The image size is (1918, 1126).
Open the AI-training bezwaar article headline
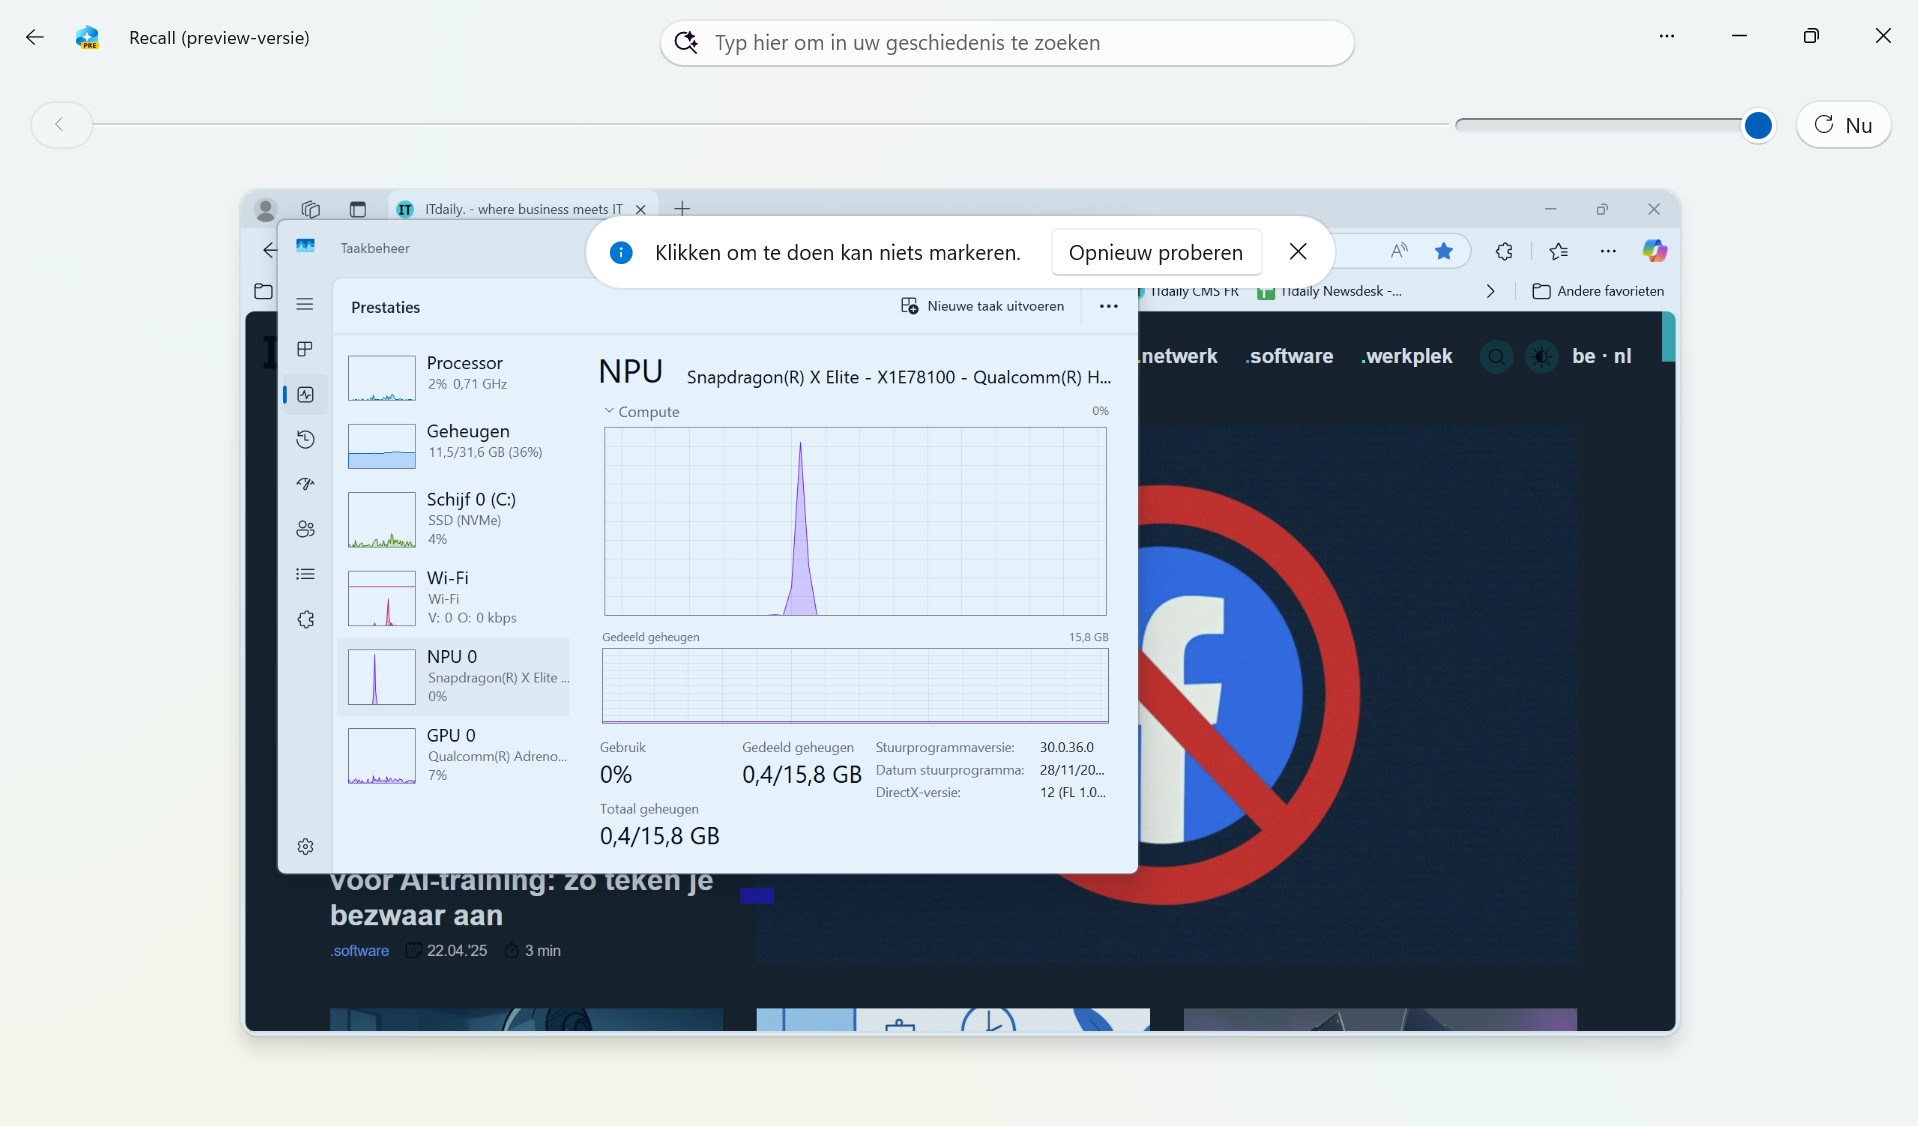tap(521, 898)
